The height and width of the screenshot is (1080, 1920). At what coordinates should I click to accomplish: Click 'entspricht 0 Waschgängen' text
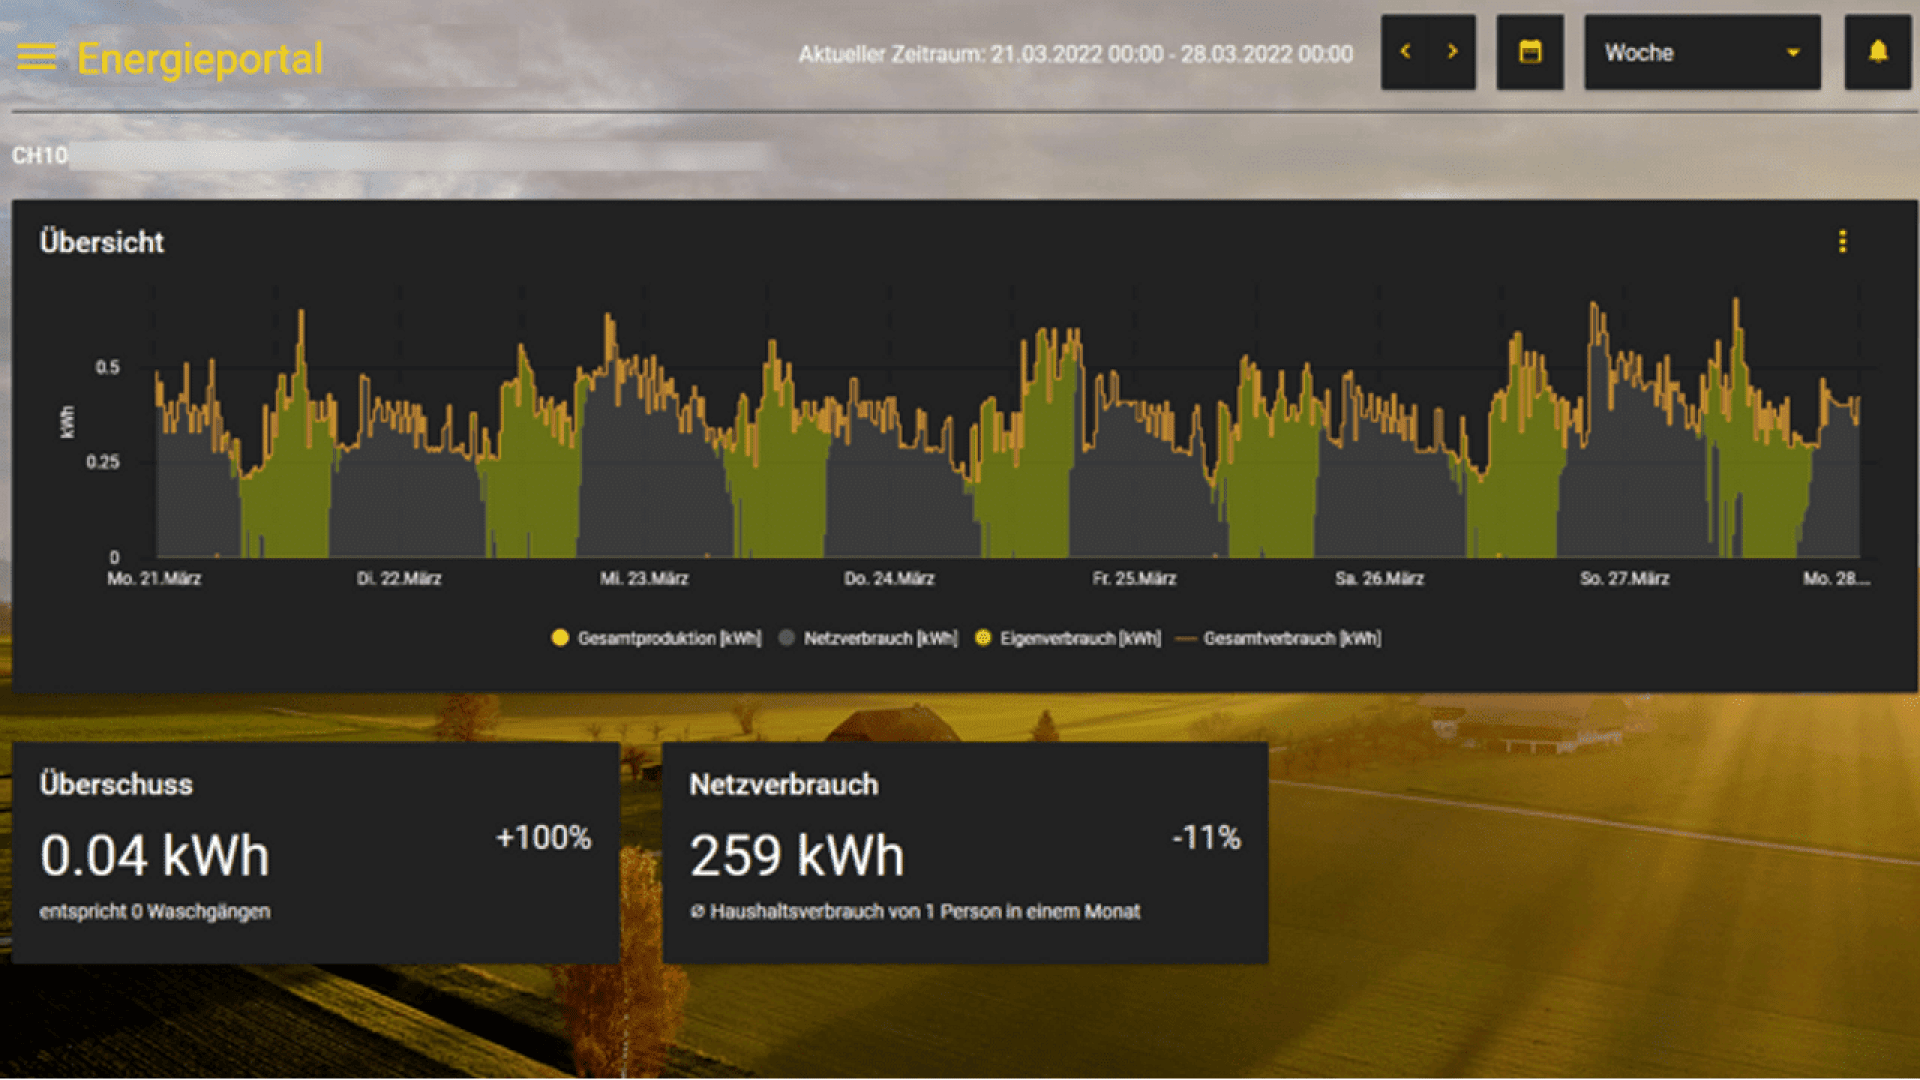155,912
